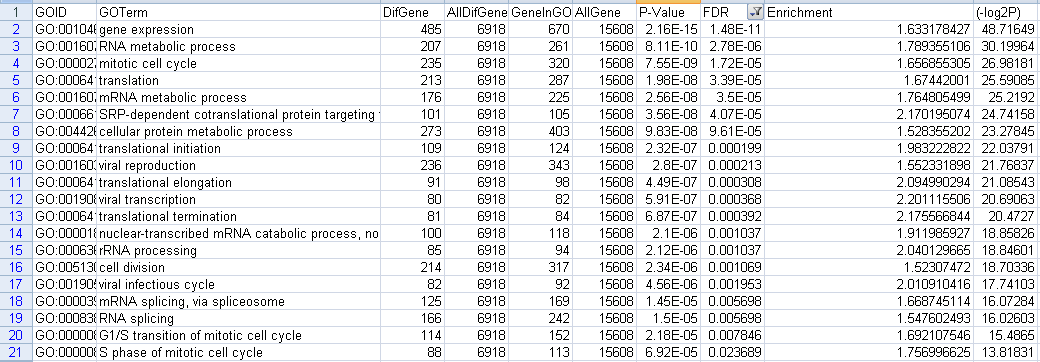Select the GOID header cell

click(x=64, y=12)
